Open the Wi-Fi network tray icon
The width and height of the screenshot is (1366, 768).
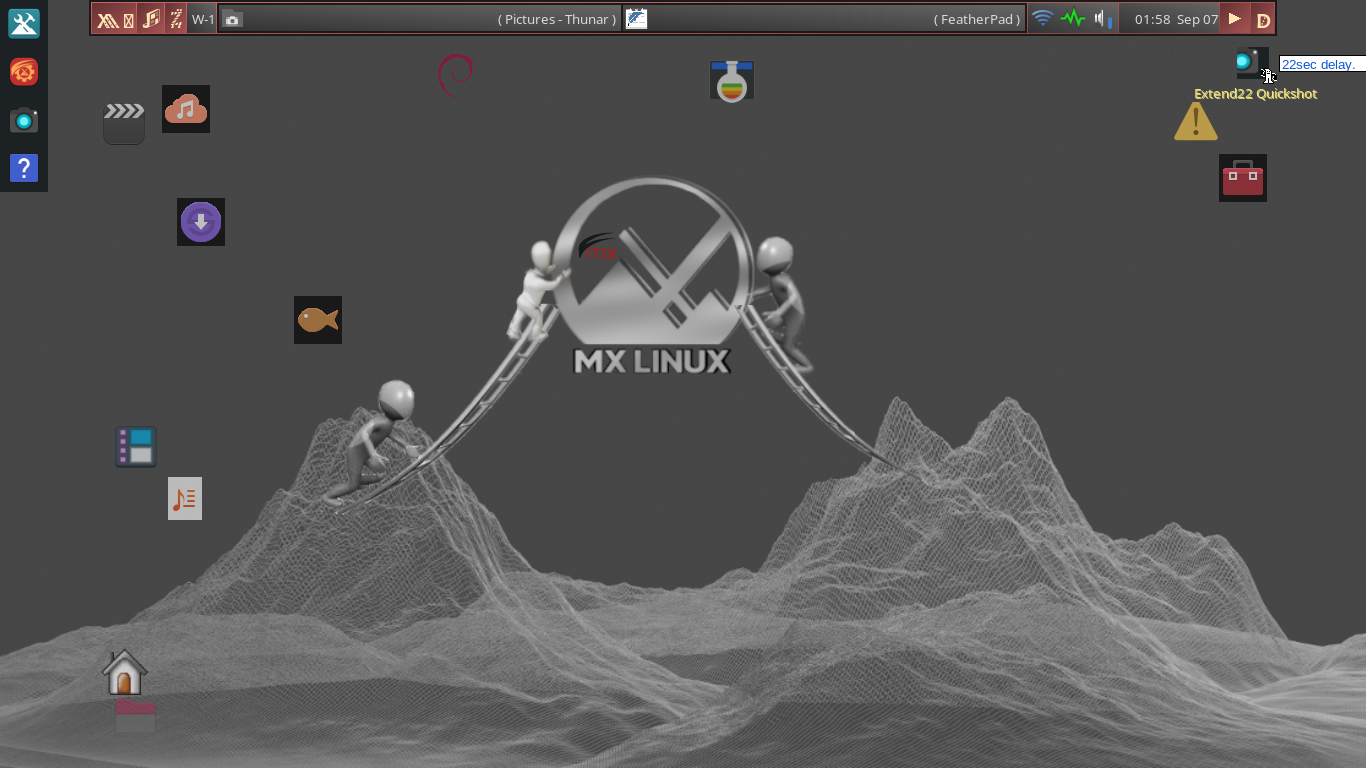[1043, 19]
